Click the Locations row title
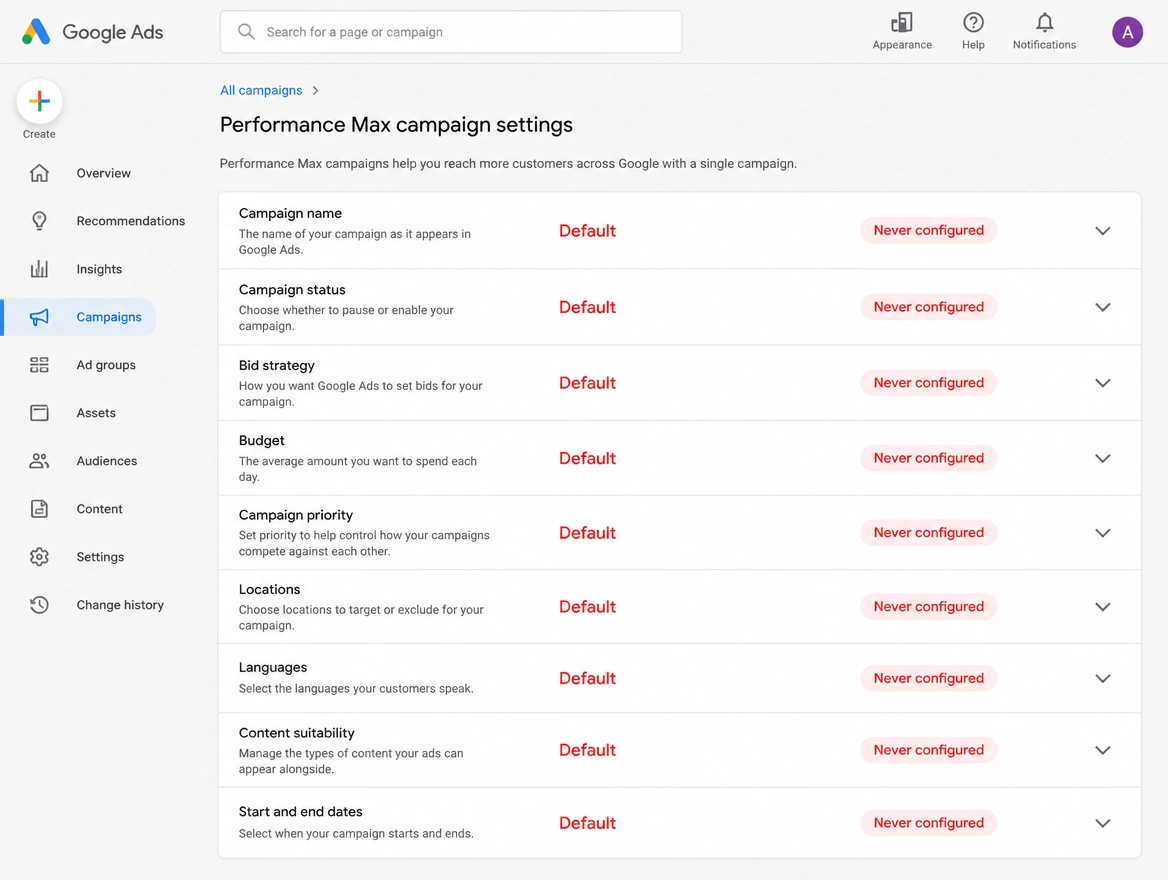The image size is (1168, 880). 269,589
